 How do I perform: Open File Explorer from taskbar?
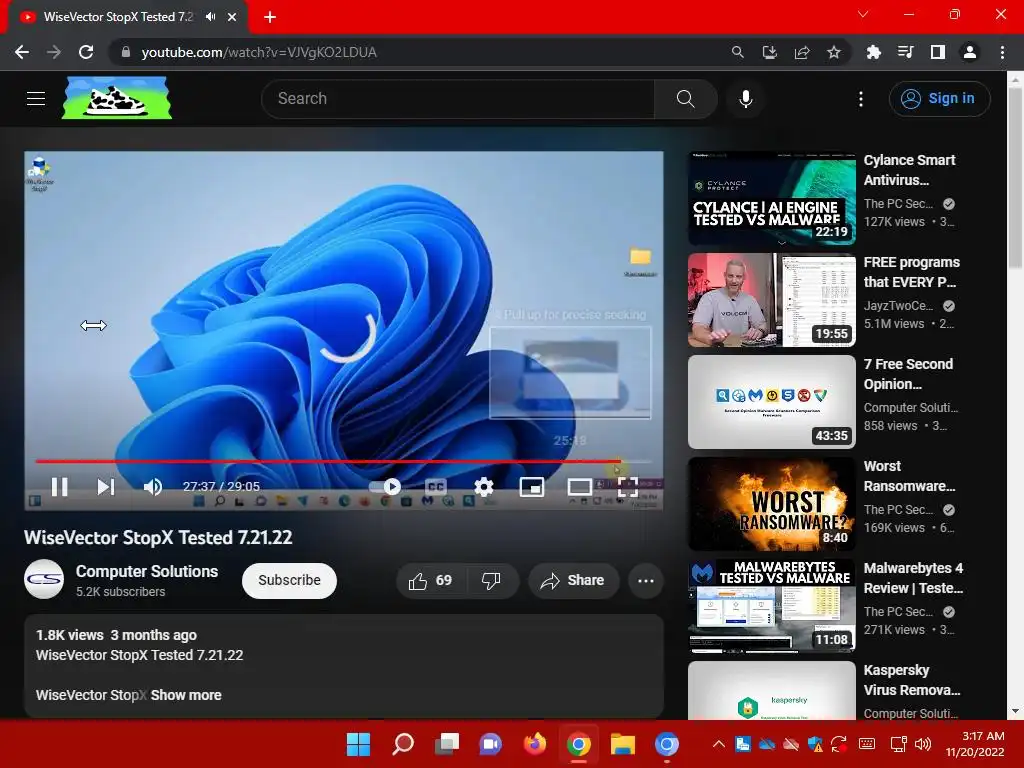[622, 744]
